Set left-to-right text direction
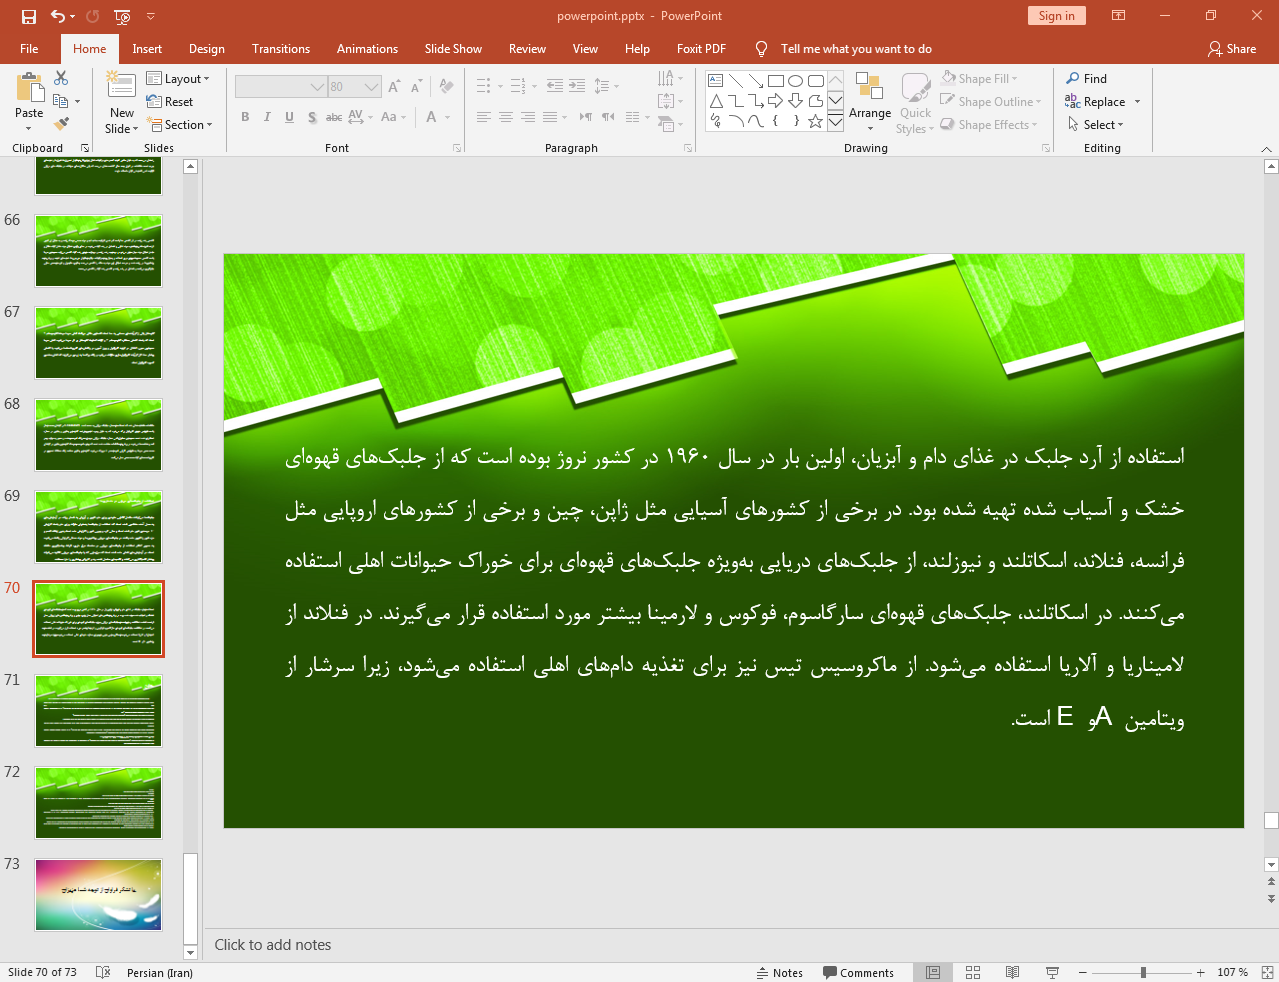This screenshot has height=982, width=1279. pyautogui.click(x=586, y=117)
